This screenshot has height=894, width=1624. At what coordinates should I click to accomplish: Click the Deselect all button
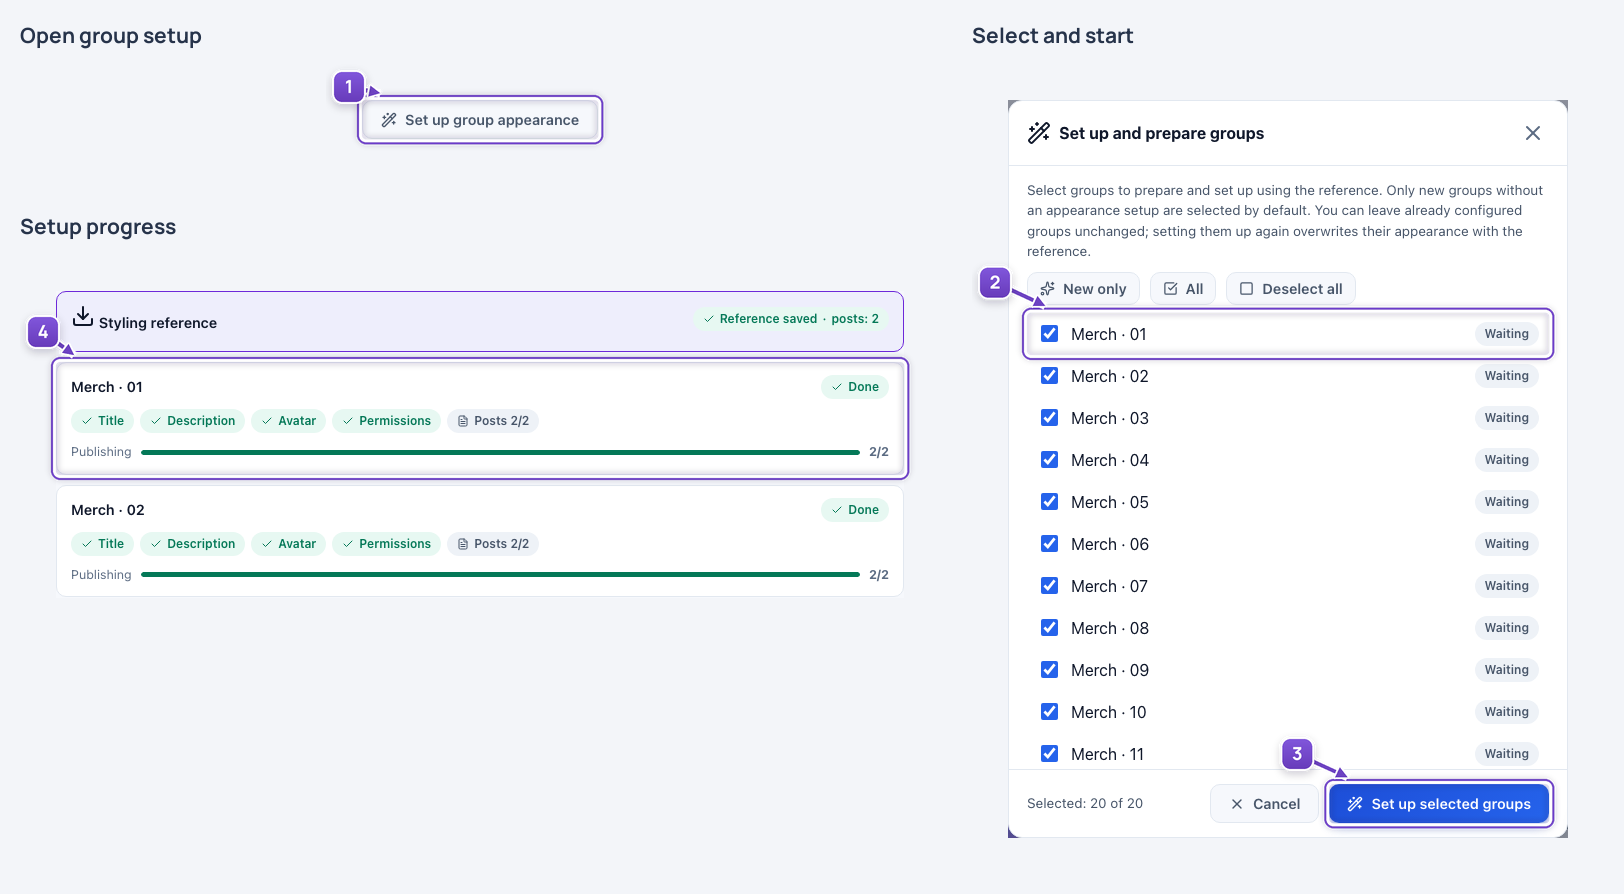[1291, 289]
